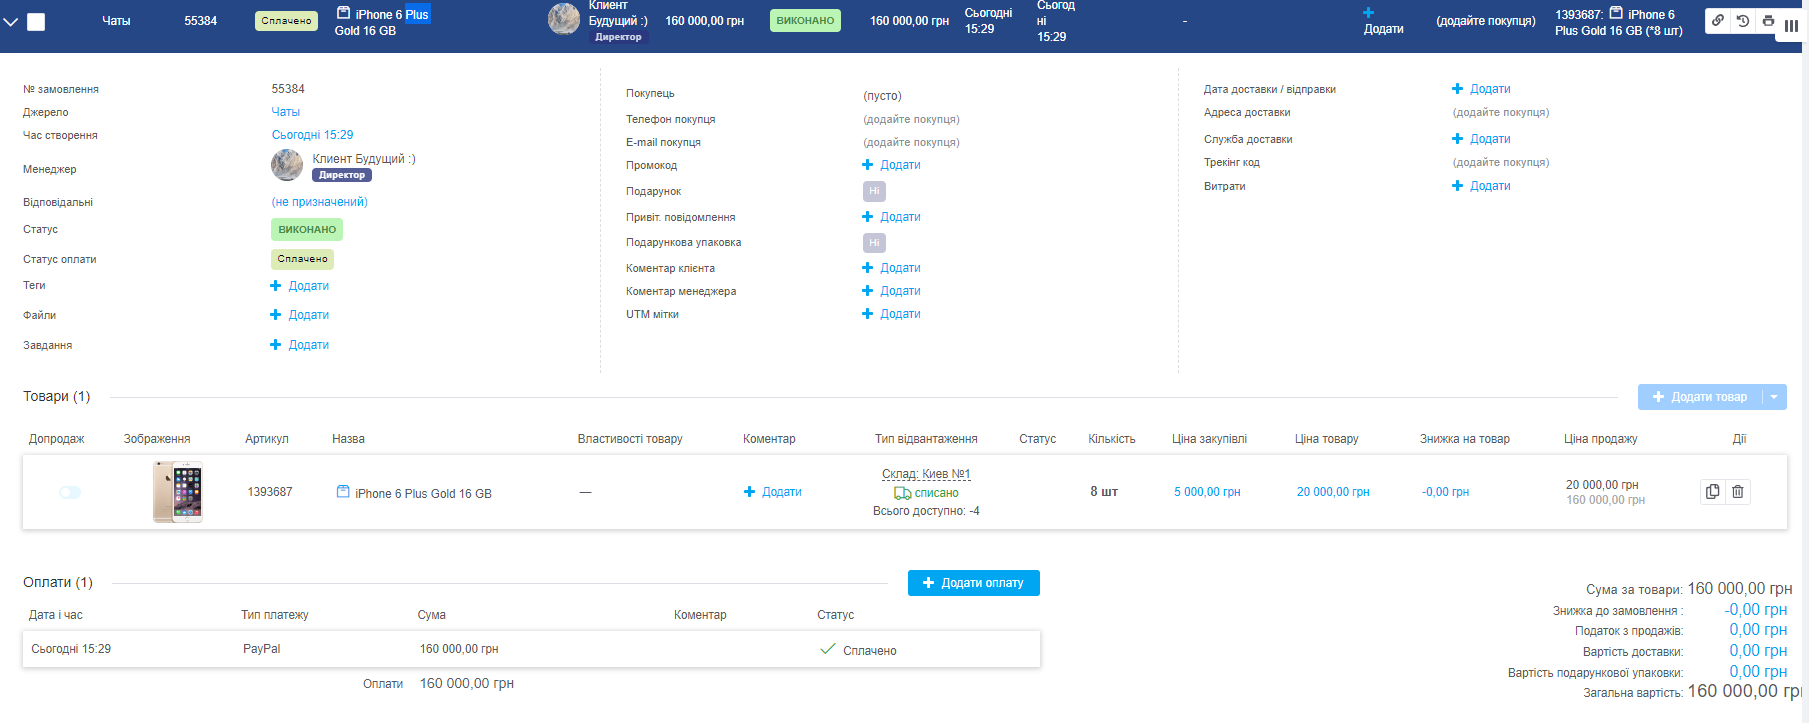Viewport: 1809px width, 723px height.
Task: Toggle the Допродаж switch for iPhone
Action: coord(70,492)
